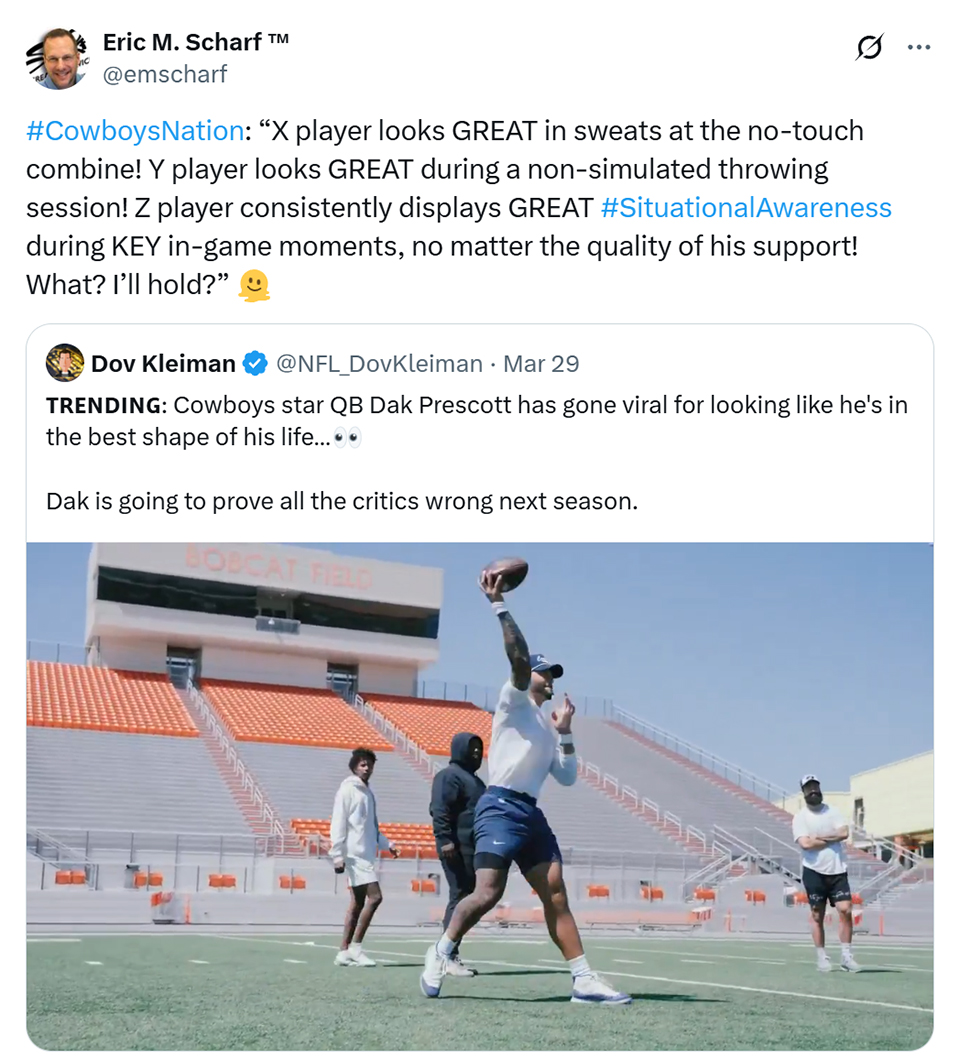The height and width of the screenshot is (1056, 960).
Task: Open the Dak Prescott throwing video thumbnail
Action: (x=480, y=796)
